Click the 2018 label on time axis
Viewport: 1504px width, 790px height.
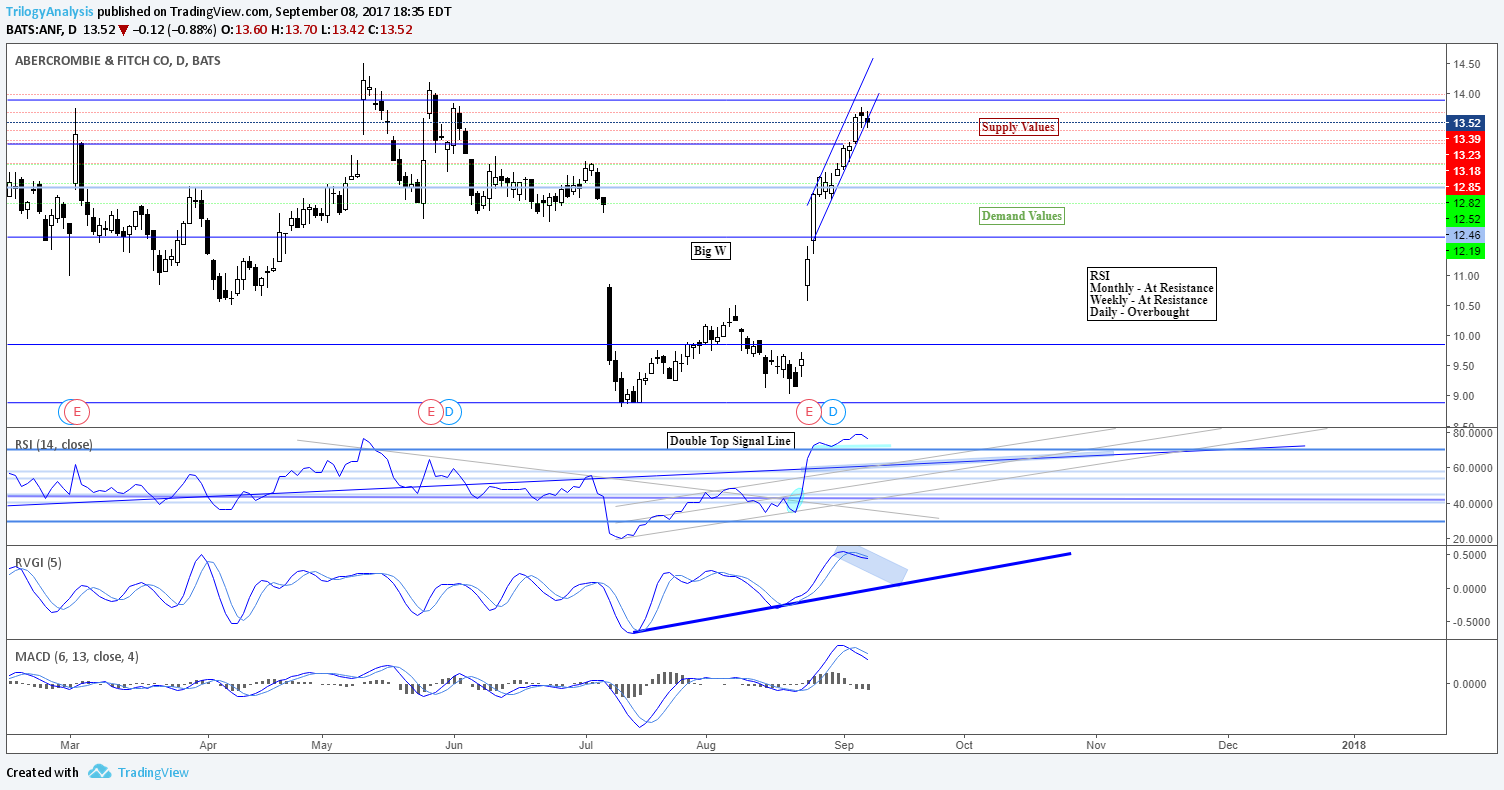click(1354, 745)
